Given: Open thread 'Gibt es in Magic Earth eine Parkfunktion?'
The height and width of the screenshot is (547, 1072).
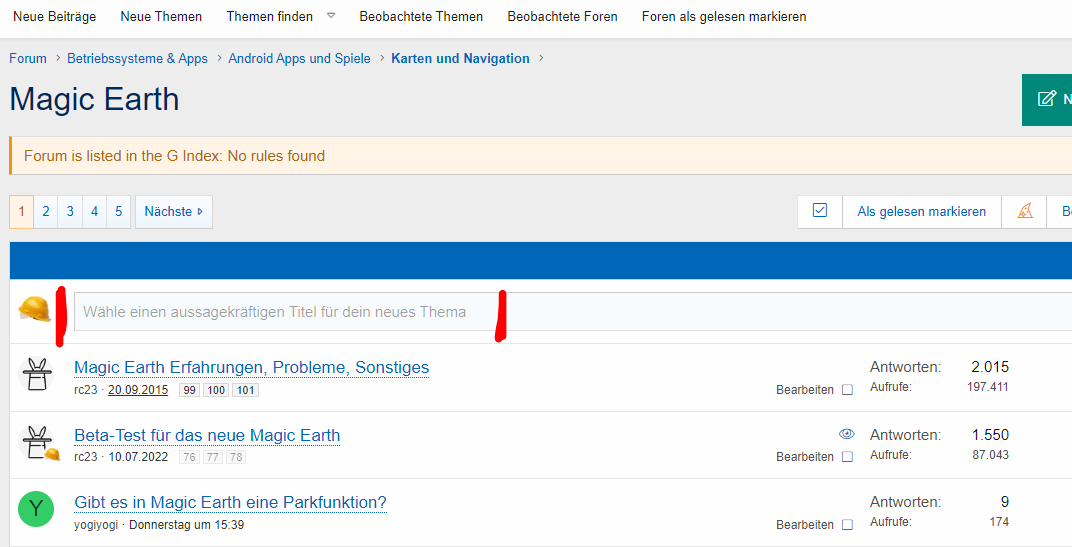Looking at the screenshot, I should [x=230, y=502].
